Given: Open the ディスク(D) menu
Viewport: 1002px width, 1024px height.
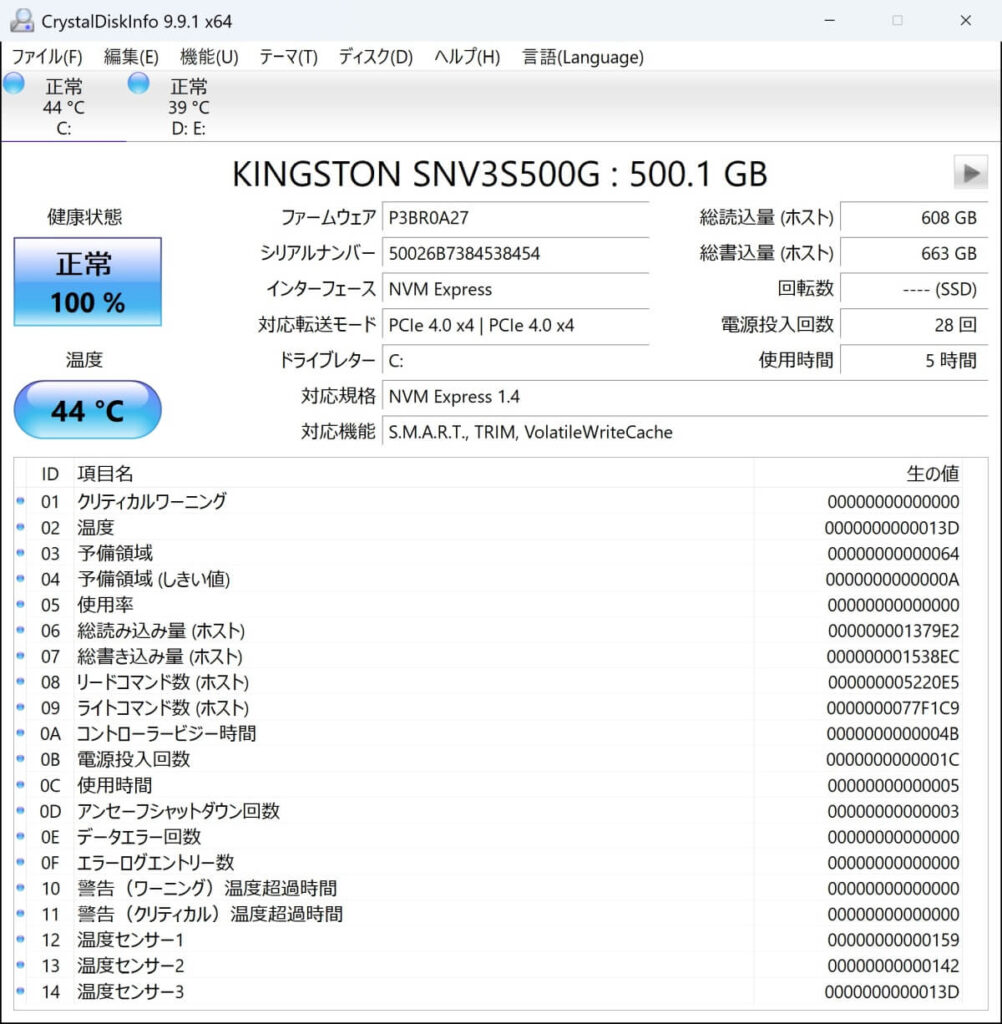Looking at the screenshot, I should [376, 57].
